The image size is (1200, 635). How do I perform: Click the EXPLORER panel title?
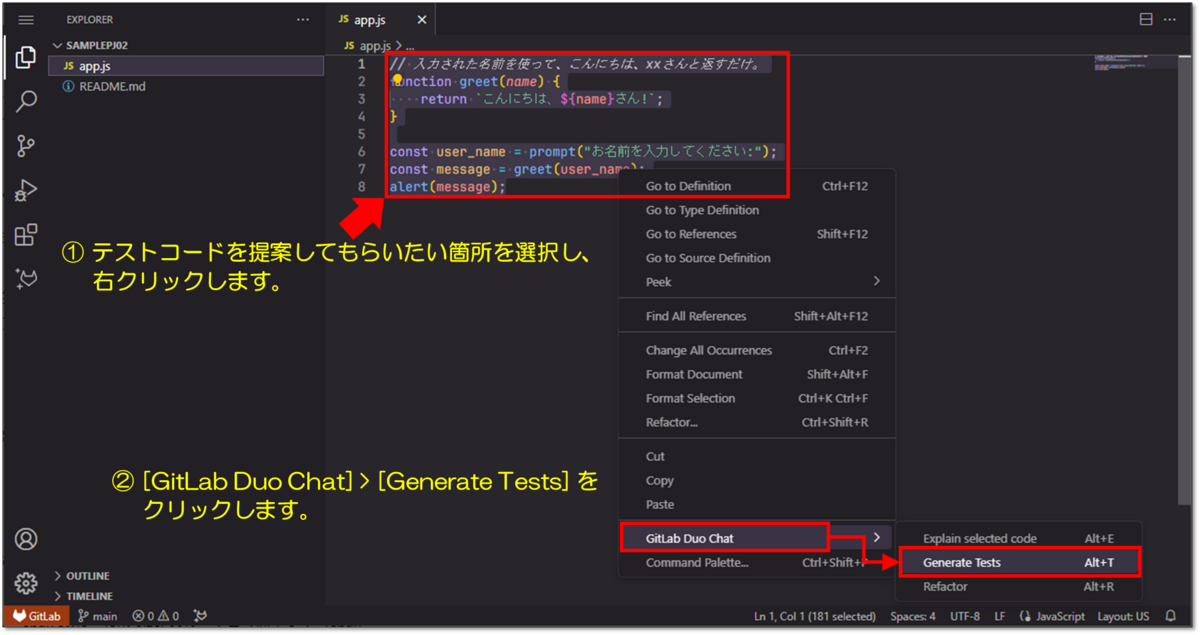click(89, 20)
